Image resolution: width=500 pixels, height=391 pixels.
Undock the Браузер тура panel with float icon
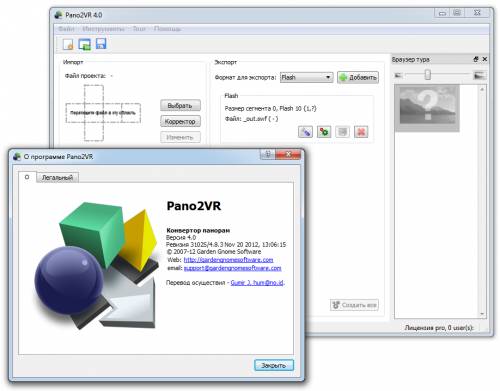tap(476, 59)
